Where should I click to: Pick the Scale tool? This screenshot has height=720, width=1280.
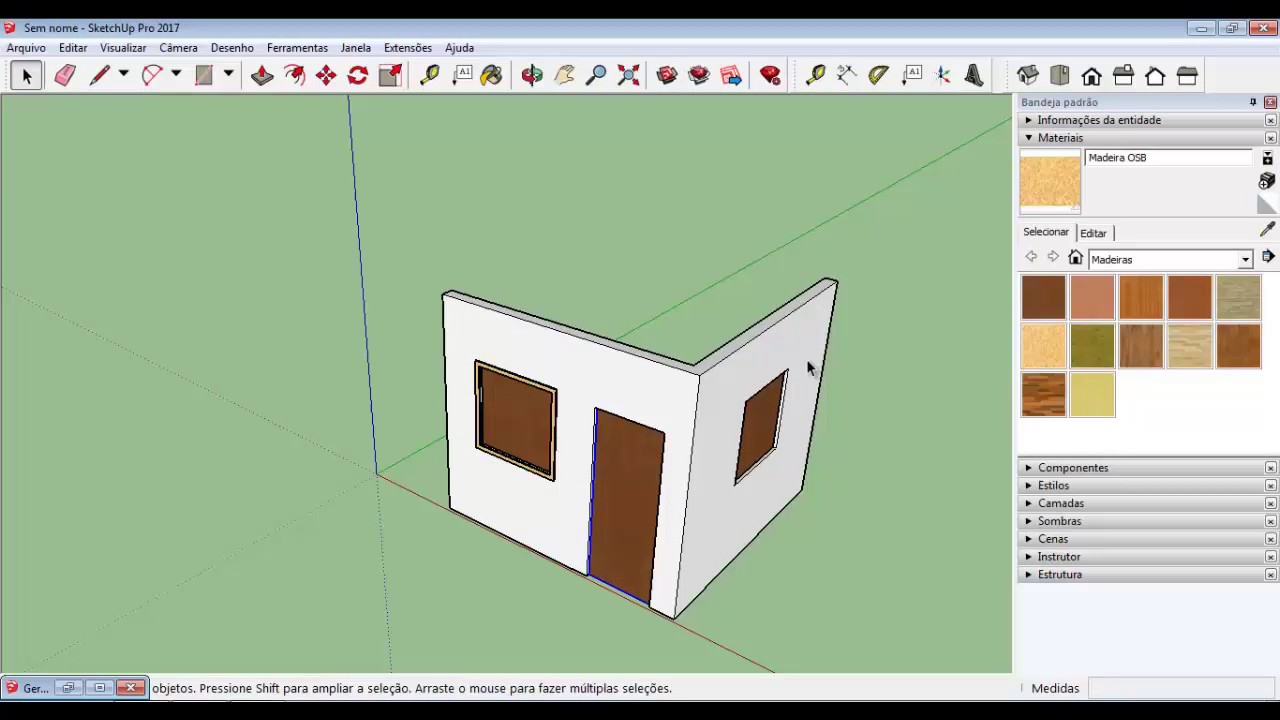click(390, 75)
